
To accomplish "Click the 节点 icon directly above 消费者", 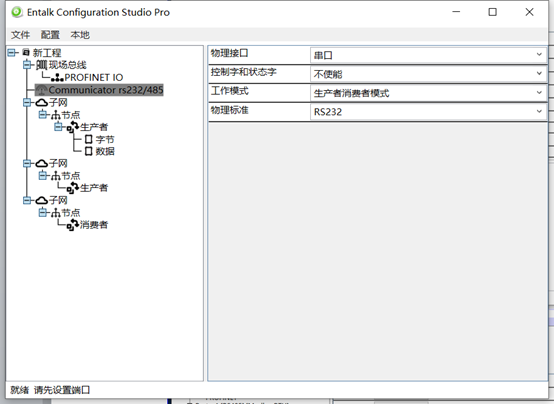I will point(56,212).
